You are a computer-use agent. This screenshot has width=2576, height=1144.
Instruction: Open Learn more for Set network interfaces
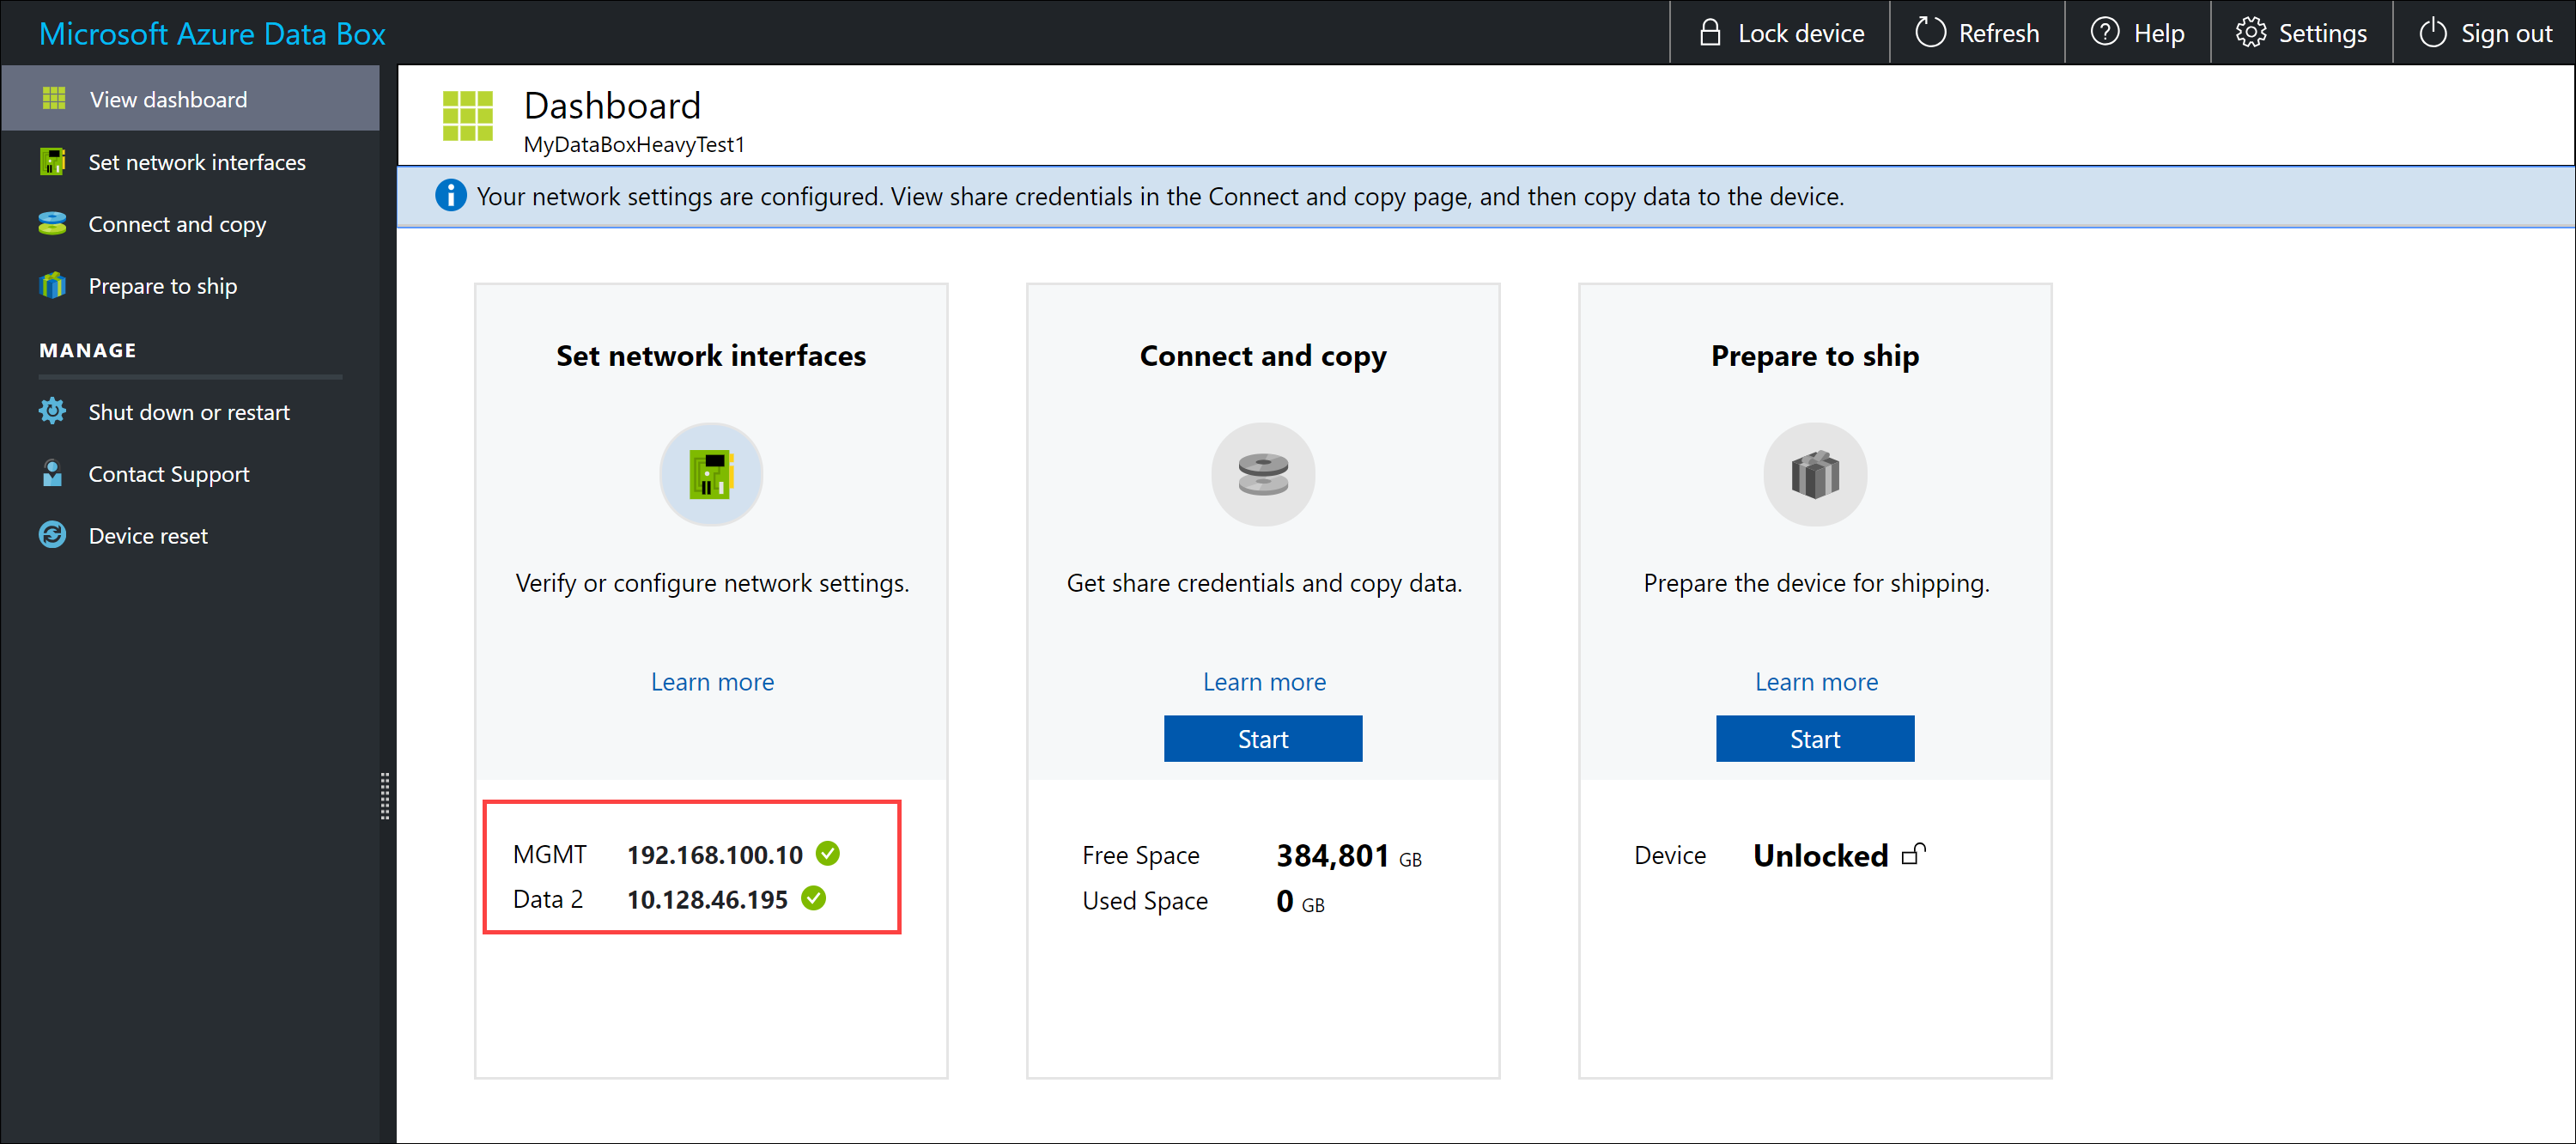coord(710,678)
